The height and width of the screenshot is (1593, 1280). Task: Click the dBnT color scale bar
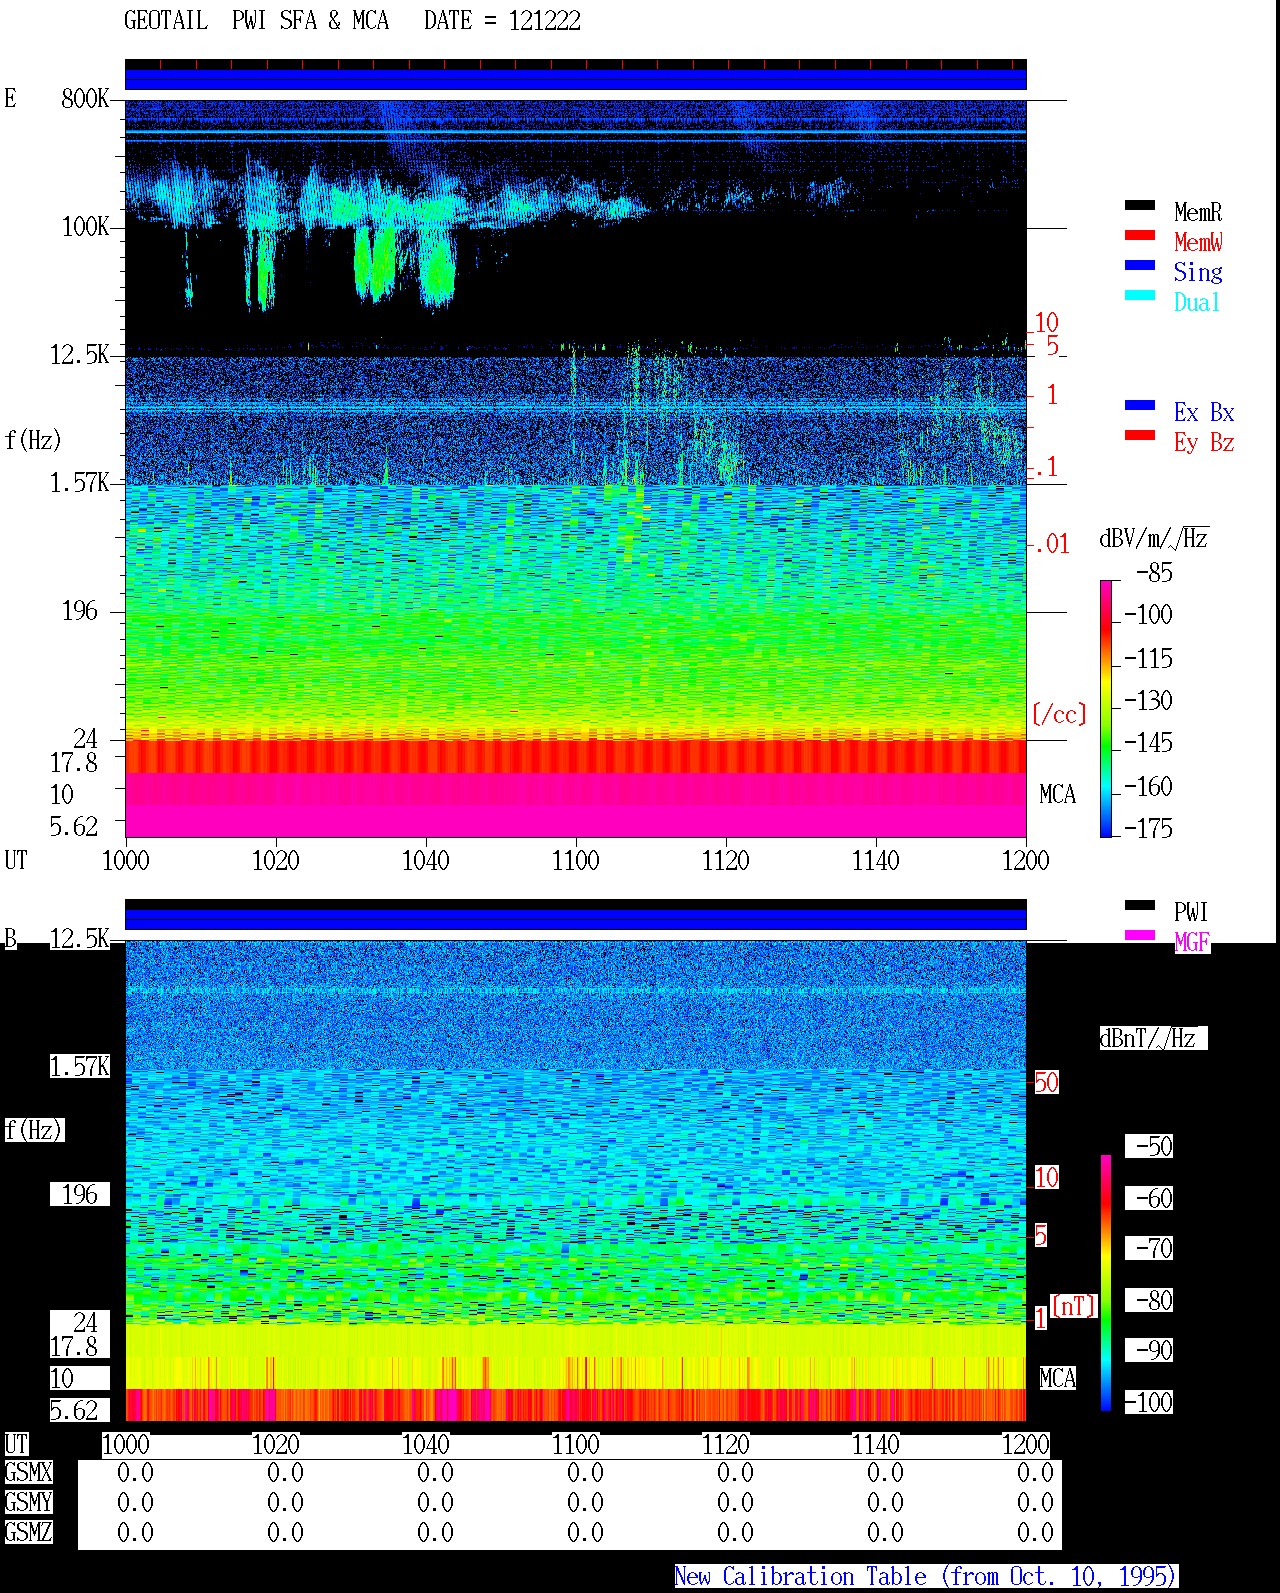click(x=1106, y=1283)
